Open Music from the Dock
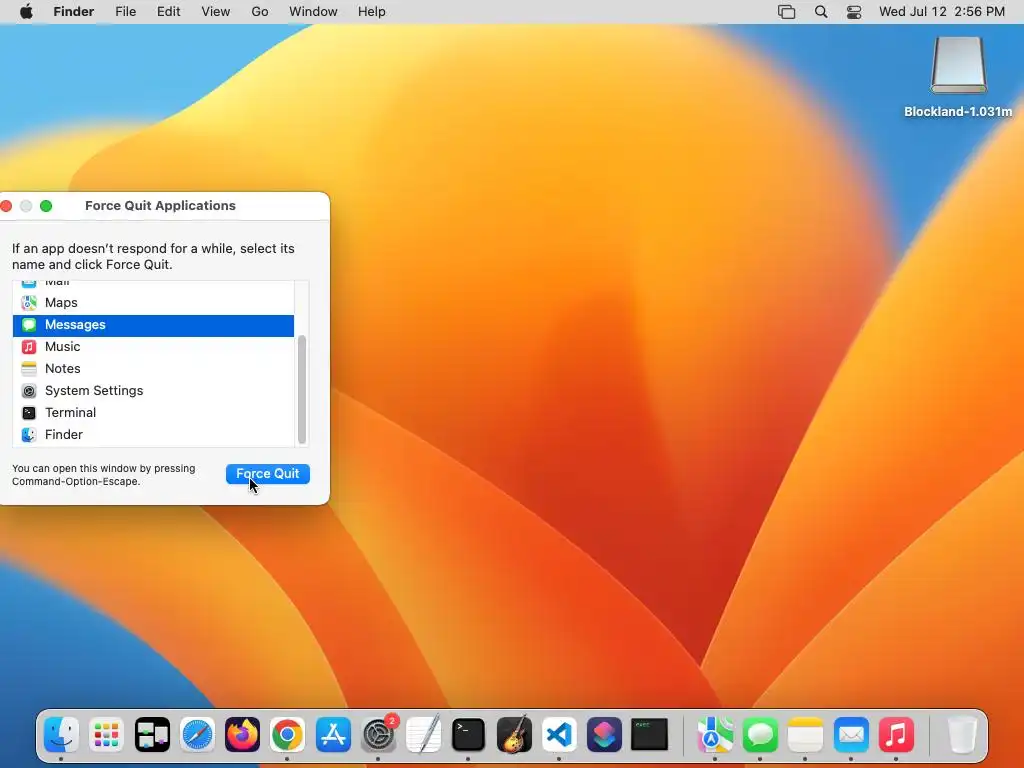The width and height of the screenshot is (1024, 768). tap(896, 735)
